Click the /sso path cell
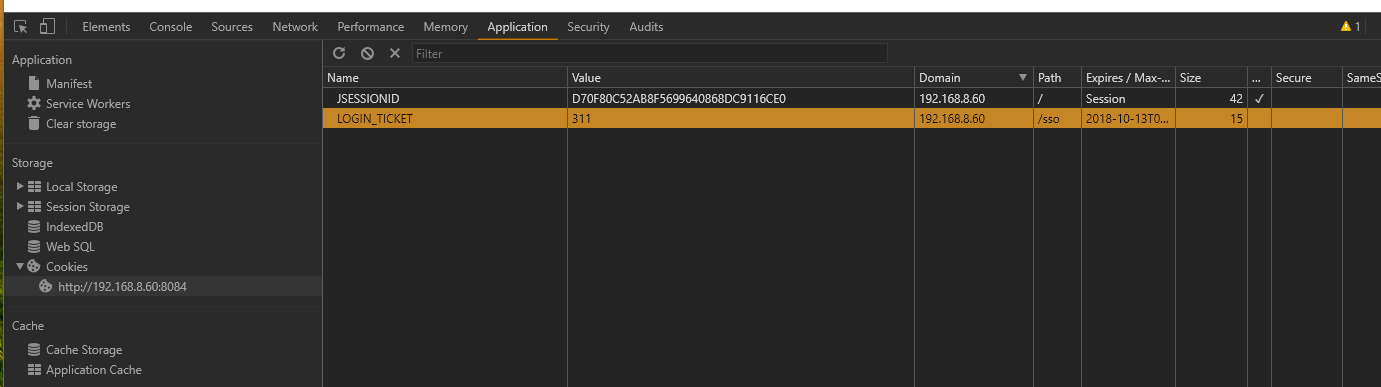The height and width of the screenshot is (387, 1381). point(1058,118)
